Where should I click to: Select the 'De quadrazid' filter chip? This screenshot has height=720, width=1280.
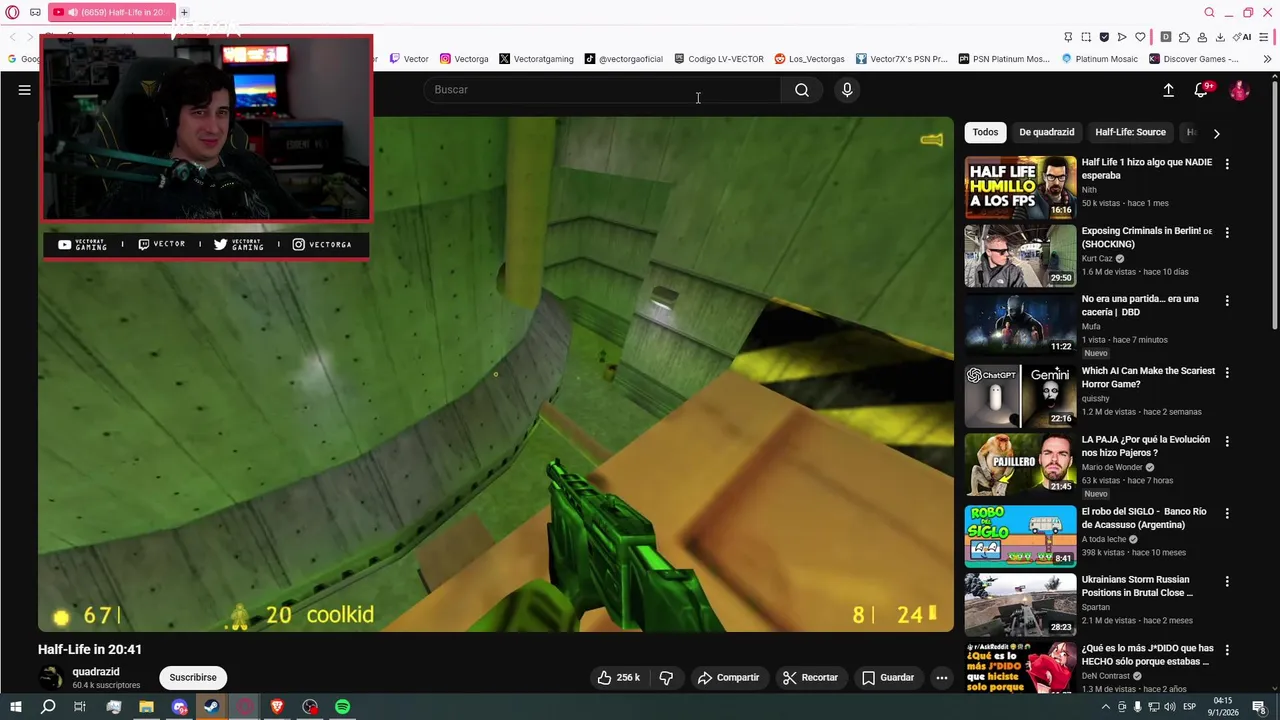pyautogui.click(x=1046, y=132)
